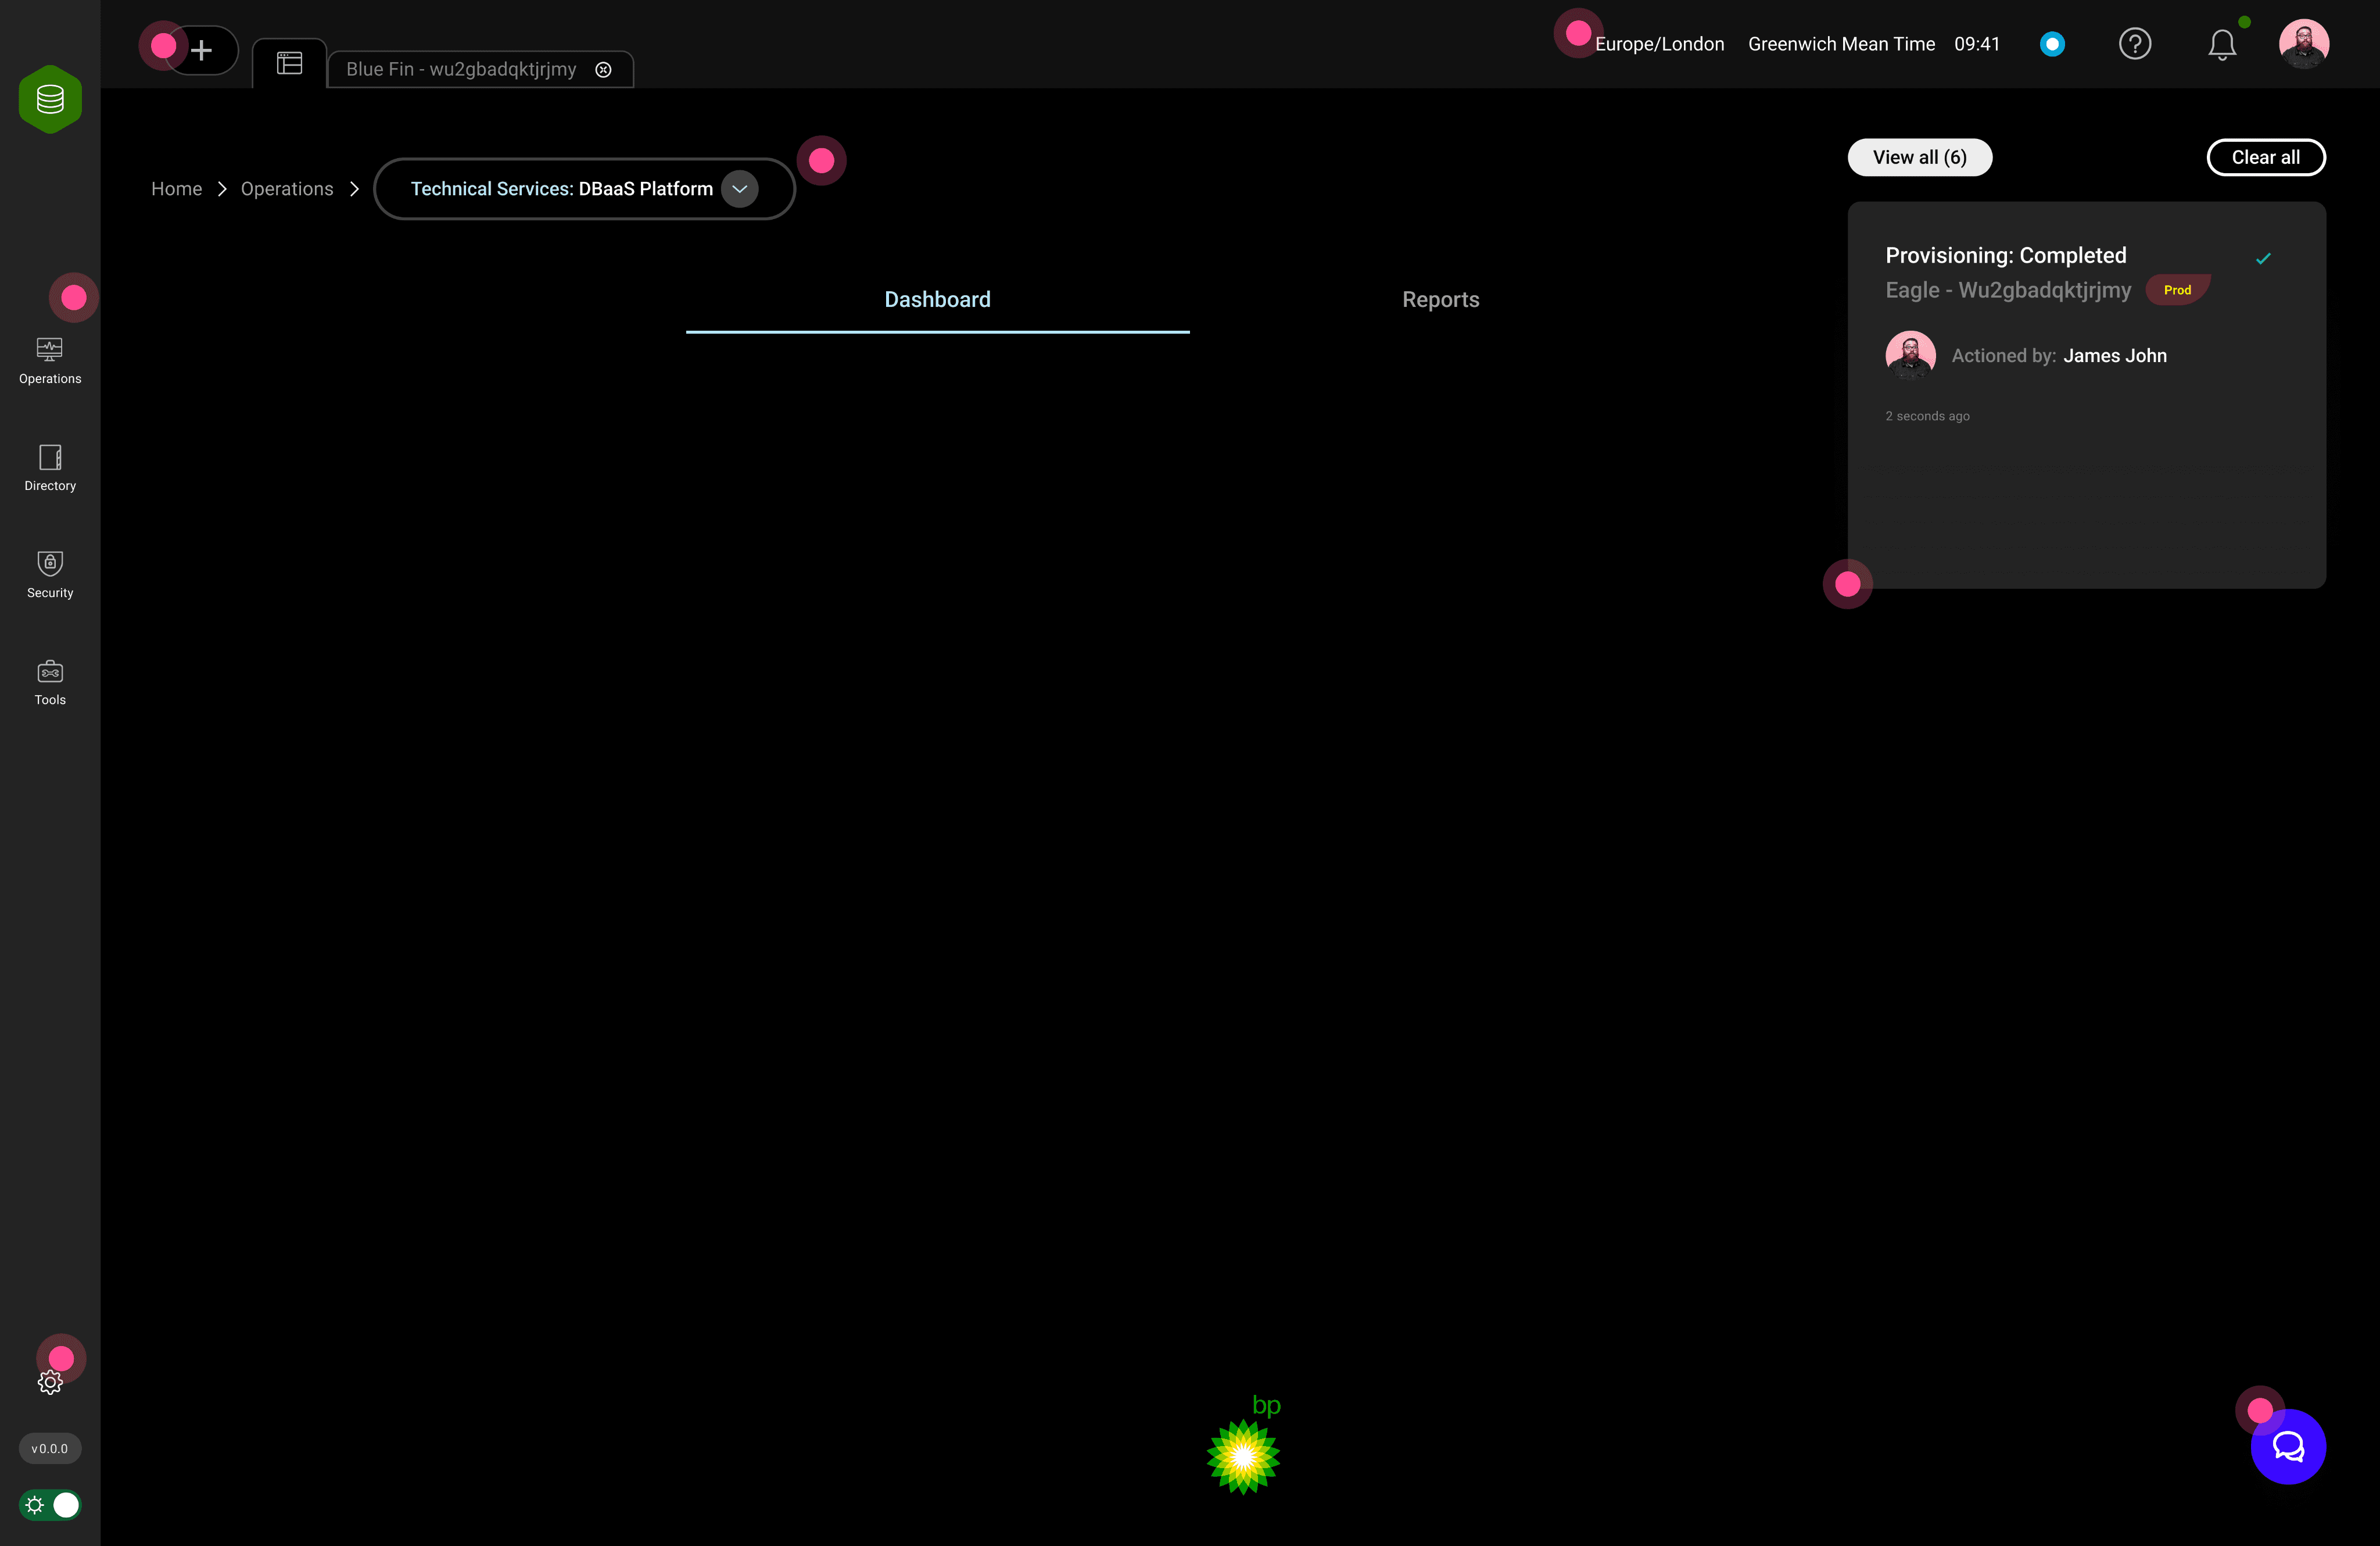Close the Blue Fin tab
Screen dimensions: 2380x1546
pyautogui.click(x=603, y=69)
